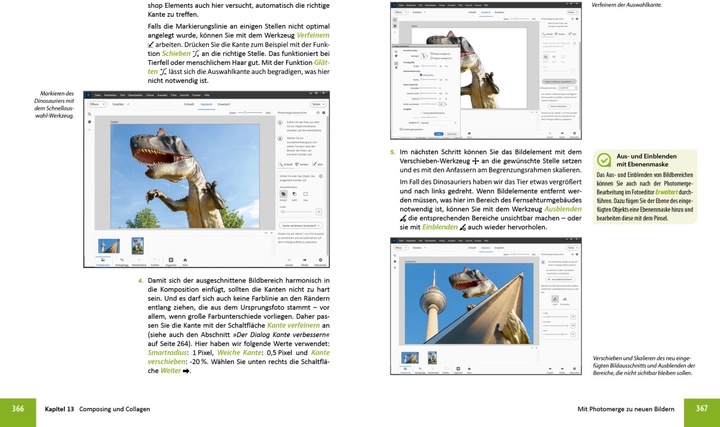Click Abbrechen icon in dinosaur sky screenshot
This screenshot has height=427, width=720.
[x=321, y=262]
